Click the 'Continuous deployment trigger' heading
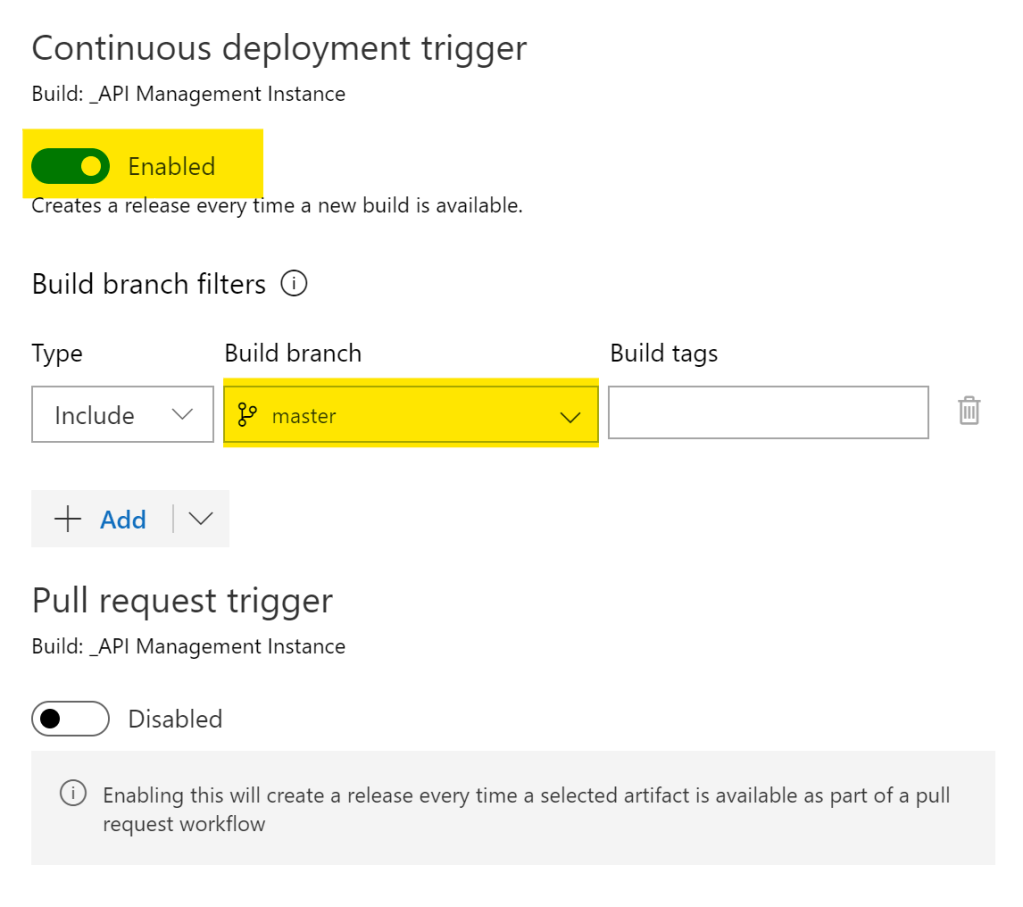Viewport: 1023px width, 907px height. 279,48
